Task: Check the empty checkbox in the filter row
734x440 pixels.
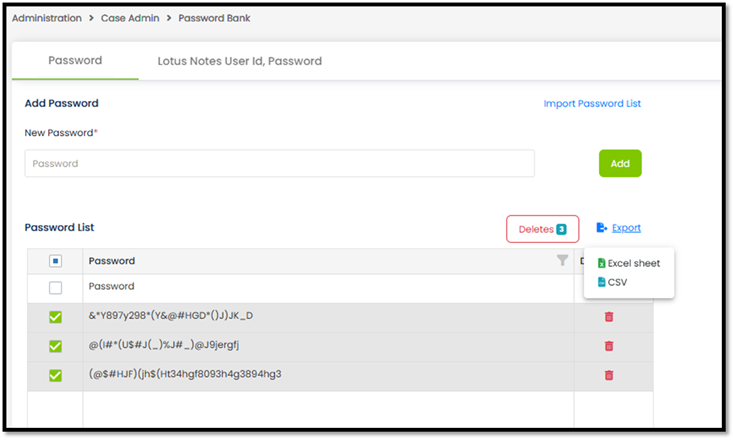Action: (55, 287)
